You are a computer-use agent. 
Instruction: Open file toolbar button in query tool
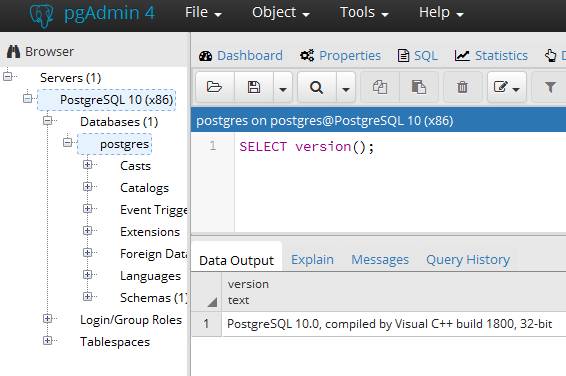coord(214,87)
